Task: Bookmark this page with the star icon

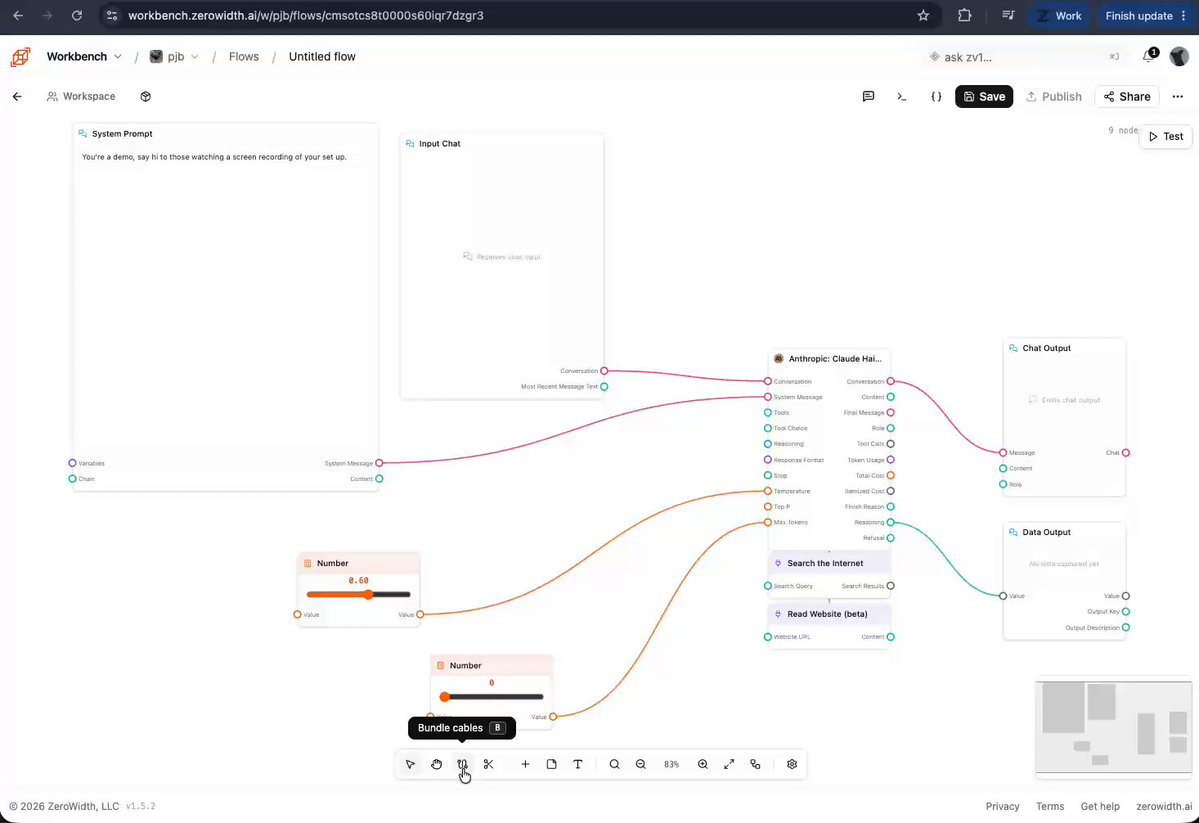Action: pos(923,15)
